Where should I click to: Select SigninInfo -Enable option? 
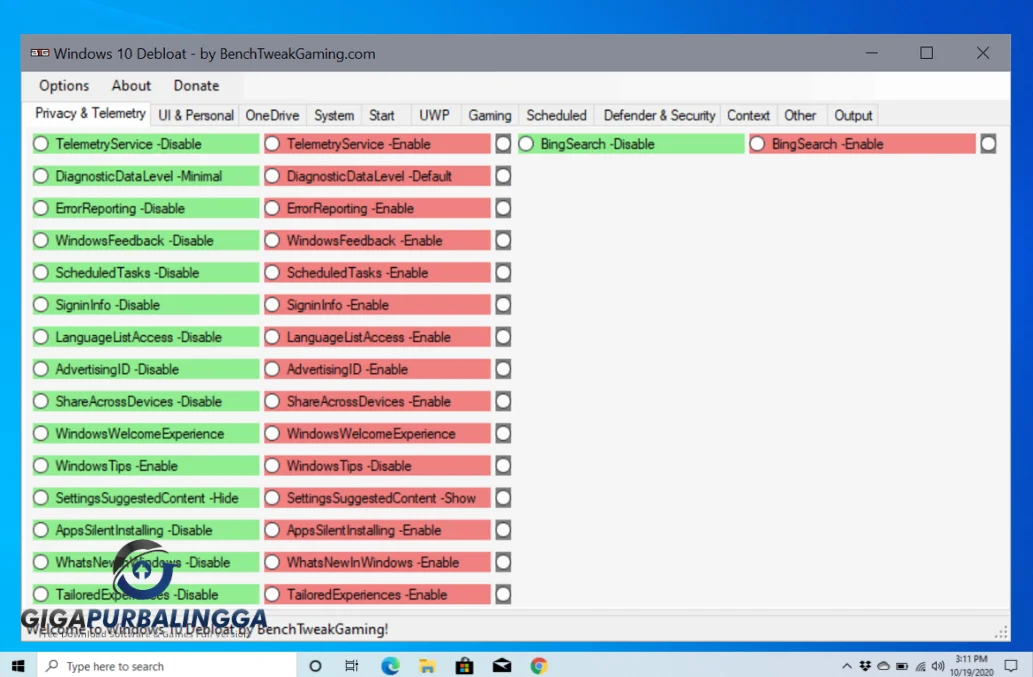pos(377,305)
